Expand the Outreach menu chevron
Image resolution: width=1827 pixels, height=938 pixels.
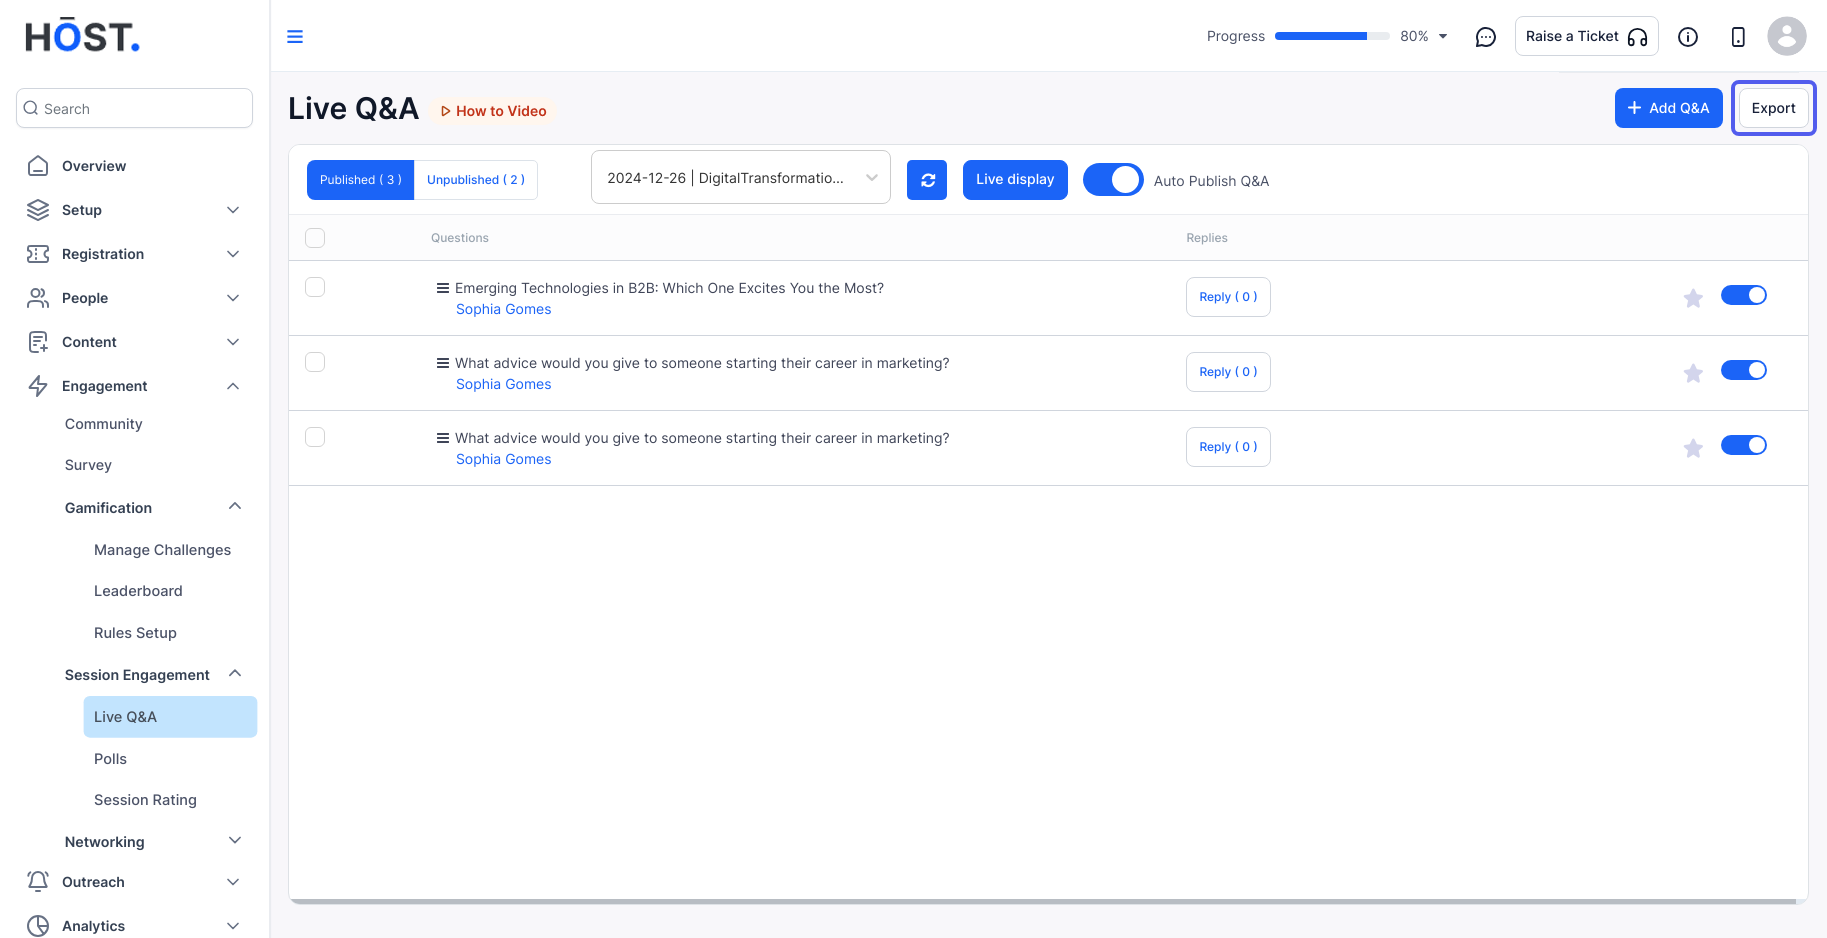pos(233,882)
